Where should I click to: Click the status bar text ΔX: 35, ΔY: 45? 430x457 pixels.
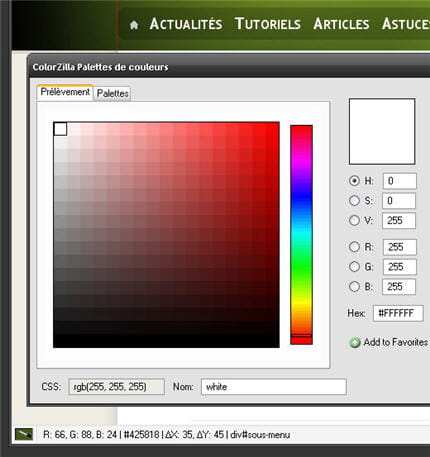(x=195, y=435)
